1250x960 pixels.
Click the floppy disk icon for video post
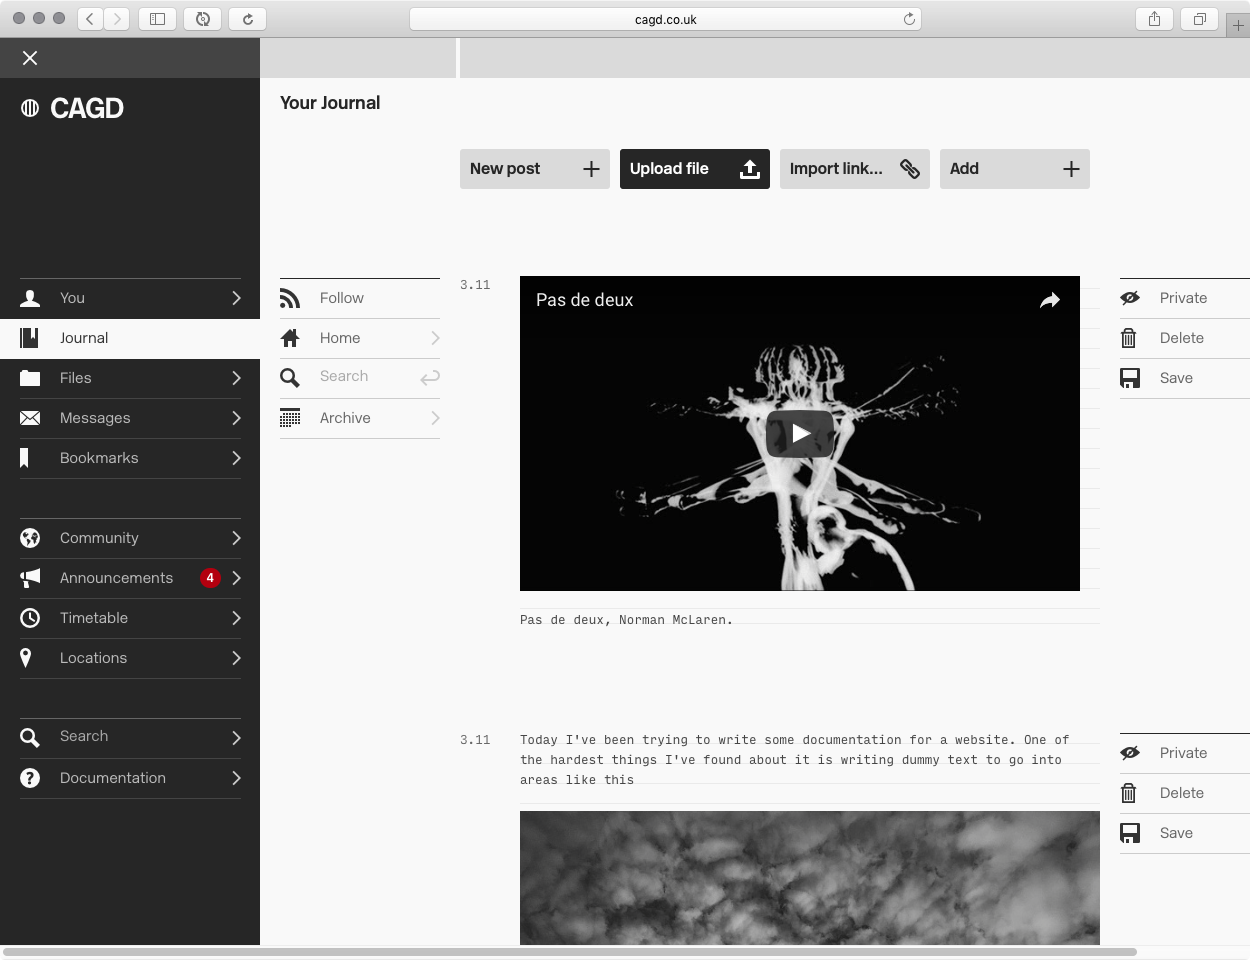pos(1130,378)
